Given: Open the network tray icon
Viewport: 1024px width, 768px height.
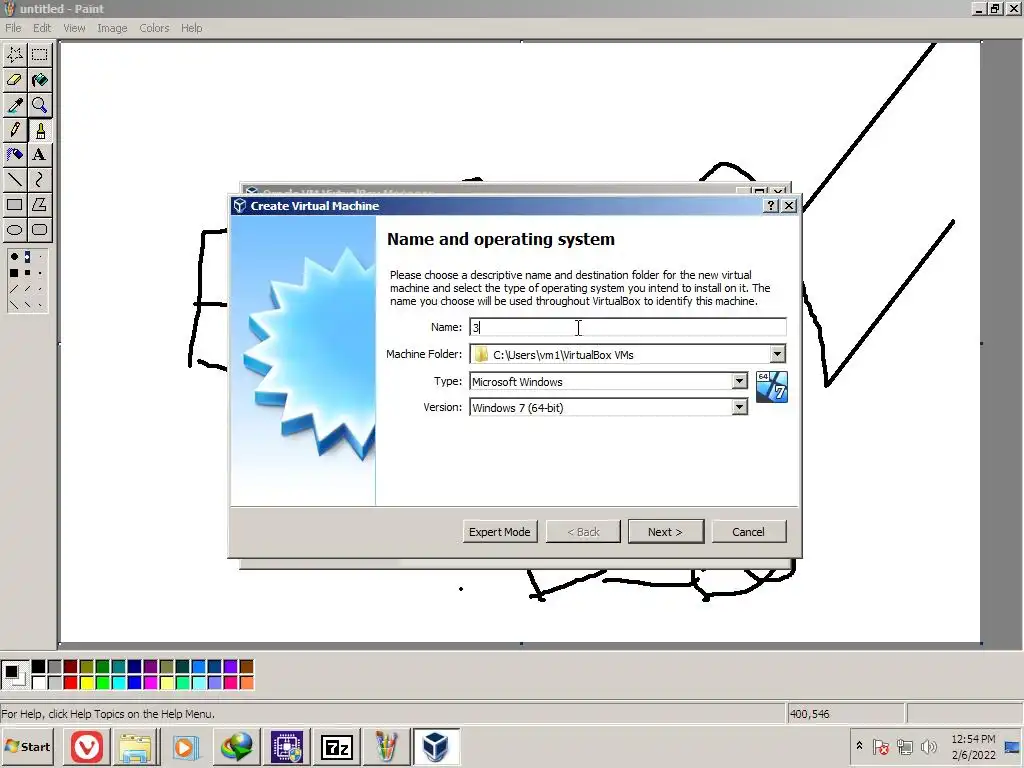Looking at the screenshot, I should click(x=905, y=746).
